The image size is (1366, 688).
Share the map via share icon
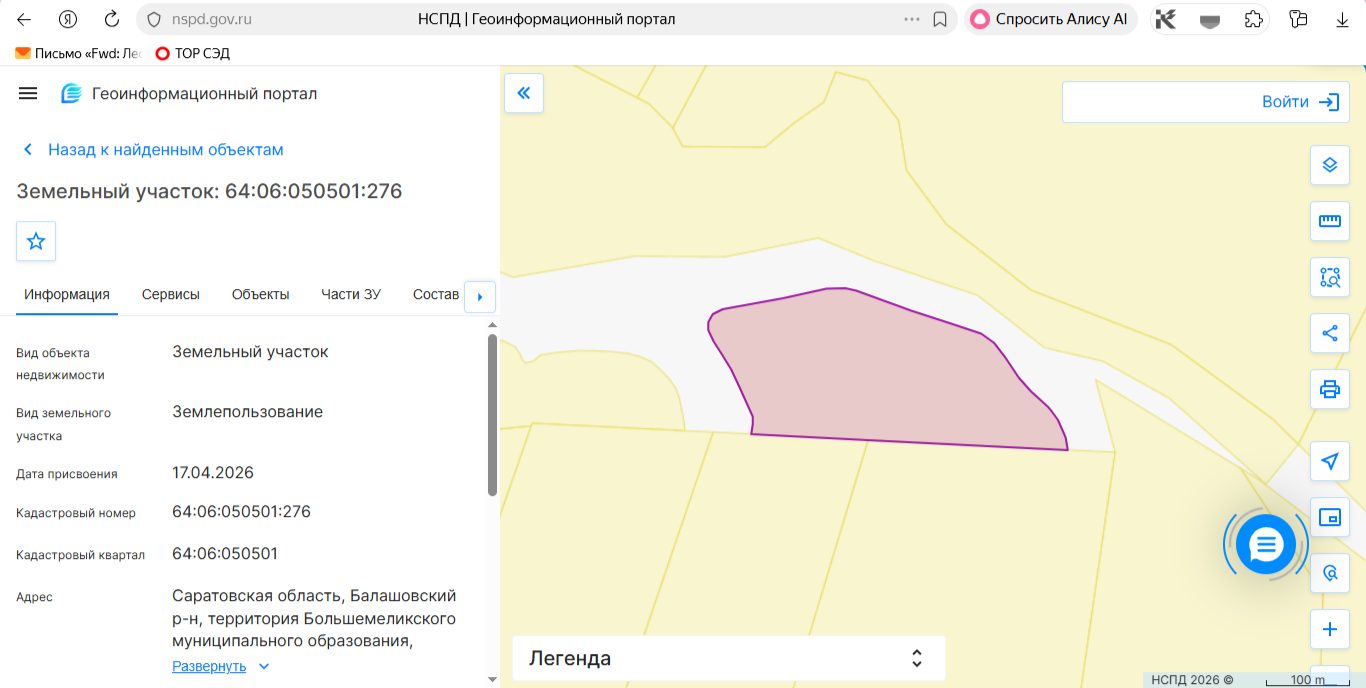pos(1330,333)
